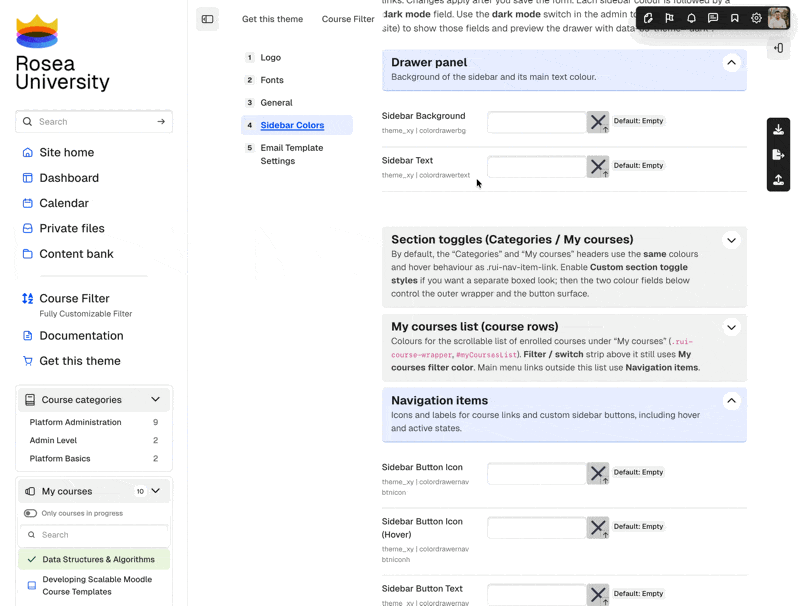This screenshot has height=606, width=800.
Task: Click the upload icon in side toolbar
Action: click(779, 180)
